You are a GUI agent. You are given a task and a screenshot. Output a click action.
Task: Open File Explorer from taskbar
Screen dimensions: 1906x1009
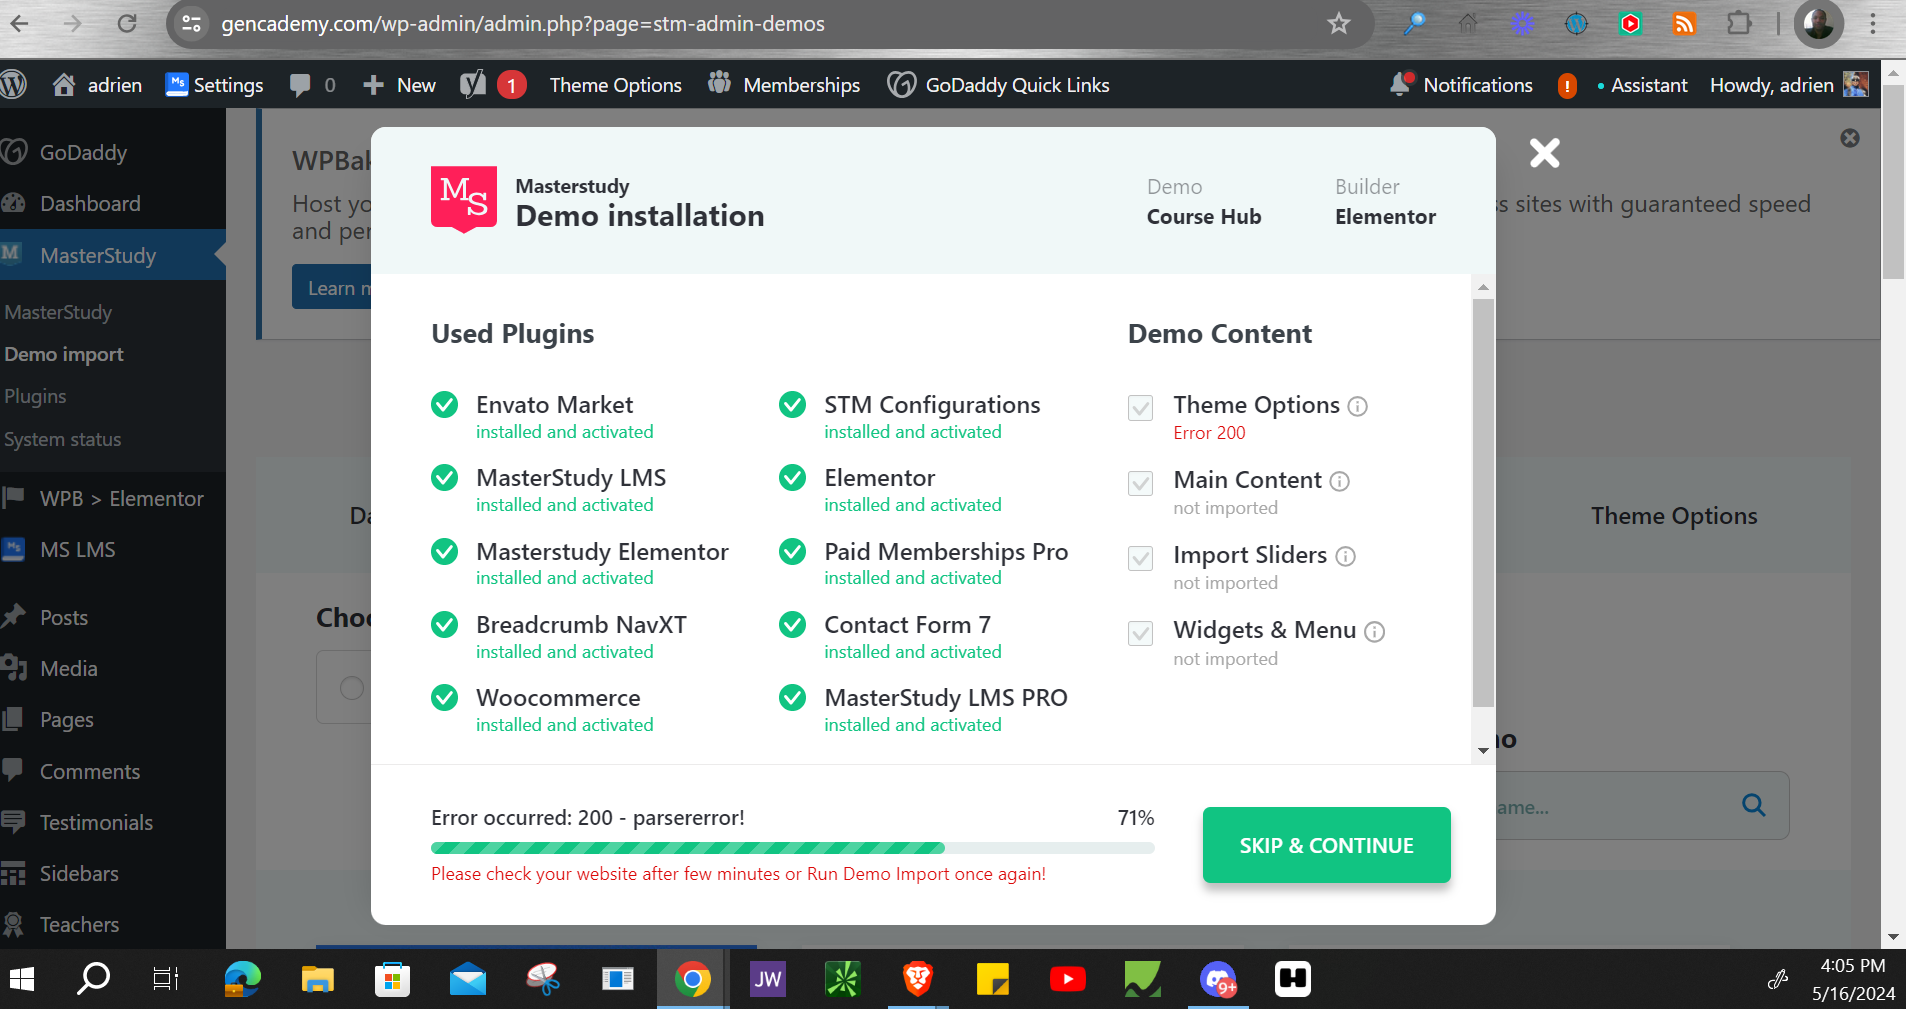(x=317, y=979)
